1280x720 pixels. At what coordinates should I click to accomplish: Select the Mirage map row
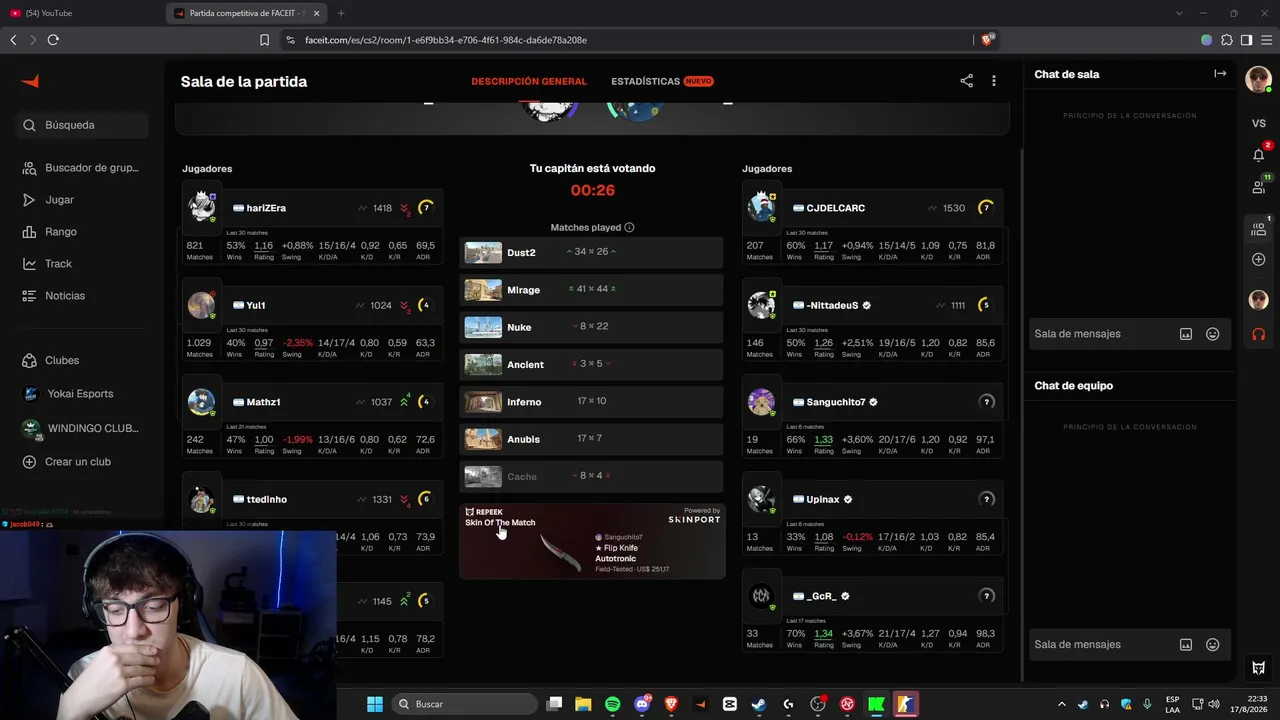coord(591,290)
